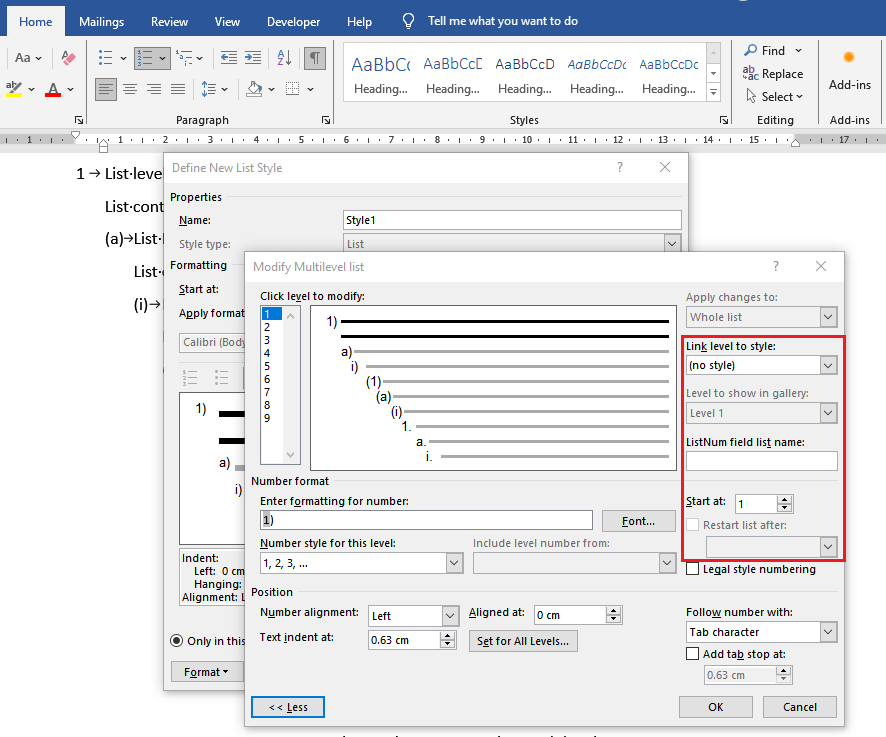This screenshot has height=737, width=886.
Task: Open the Find dropdown arrow
Action: pyautogui.click(x=798, y=50)
